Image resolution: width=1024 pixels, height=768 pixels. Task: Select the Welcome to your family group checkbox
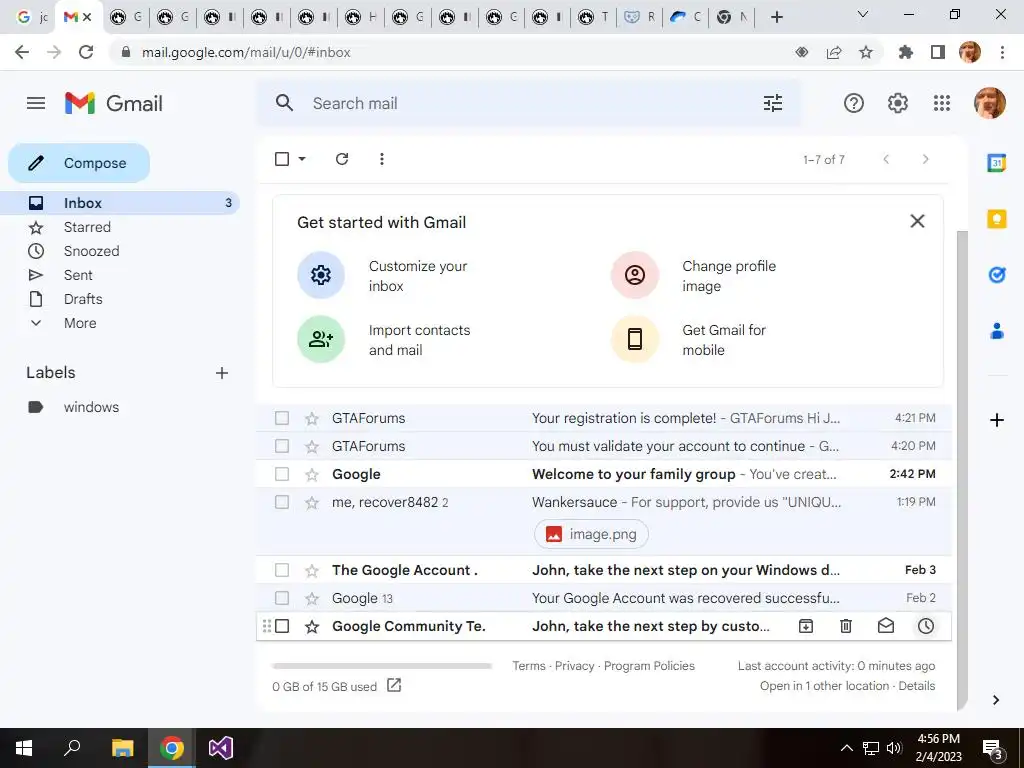pyautogui.click(x=282, y=474)
